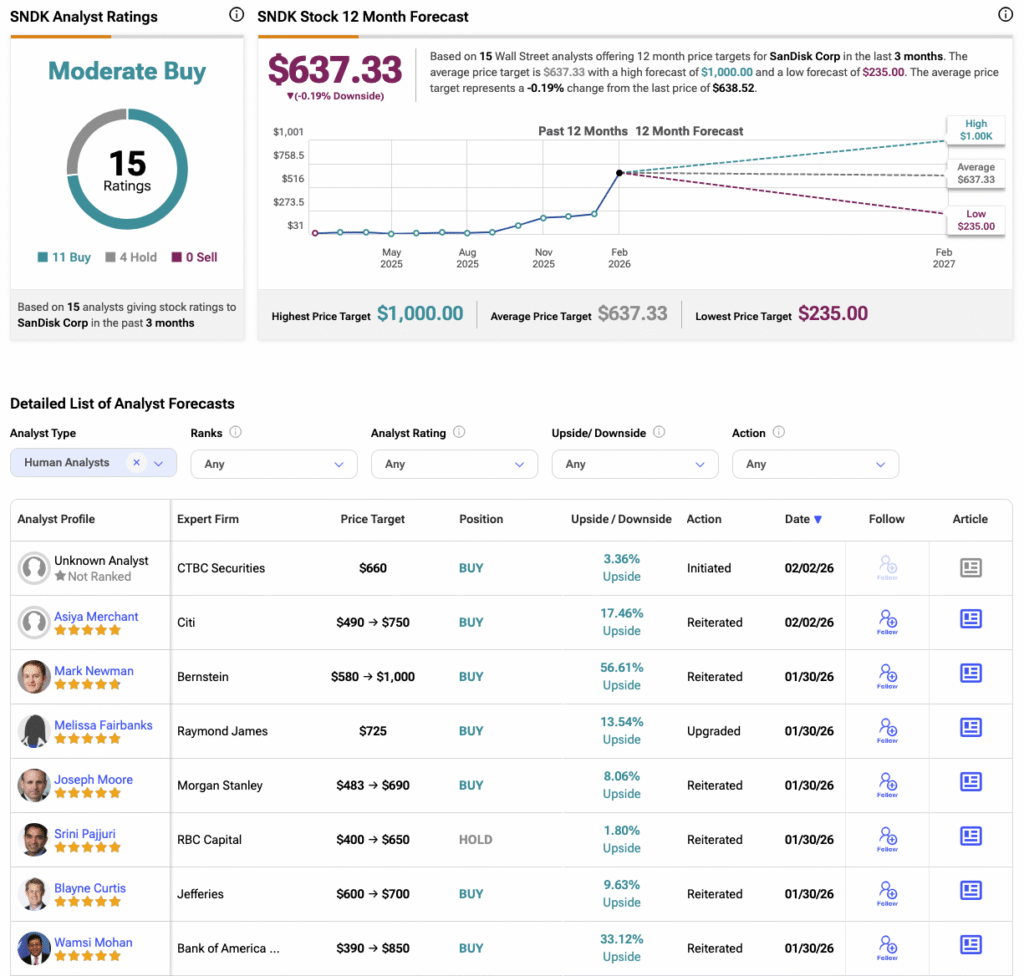Click the teal Buy legend swatch

click(42, 257)
